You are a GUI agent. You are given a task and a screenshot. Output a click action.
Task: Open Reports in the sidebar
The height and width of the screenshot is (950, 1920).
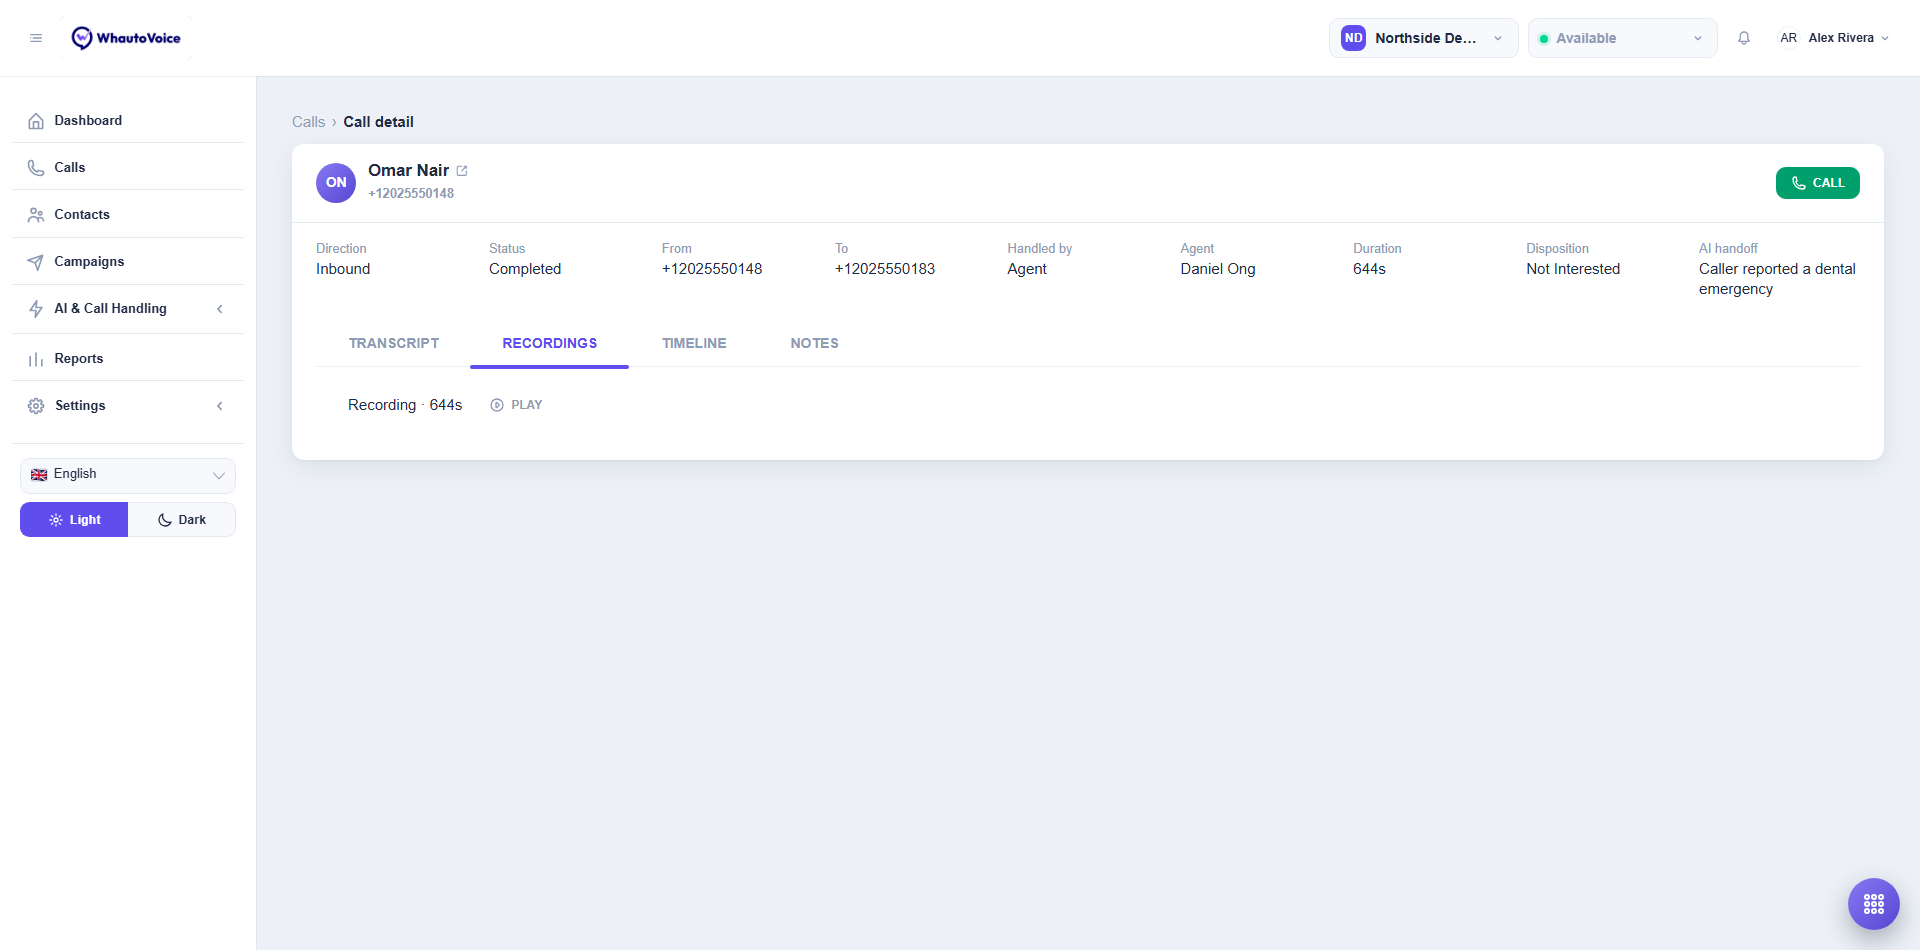click(x=128, y=359)
